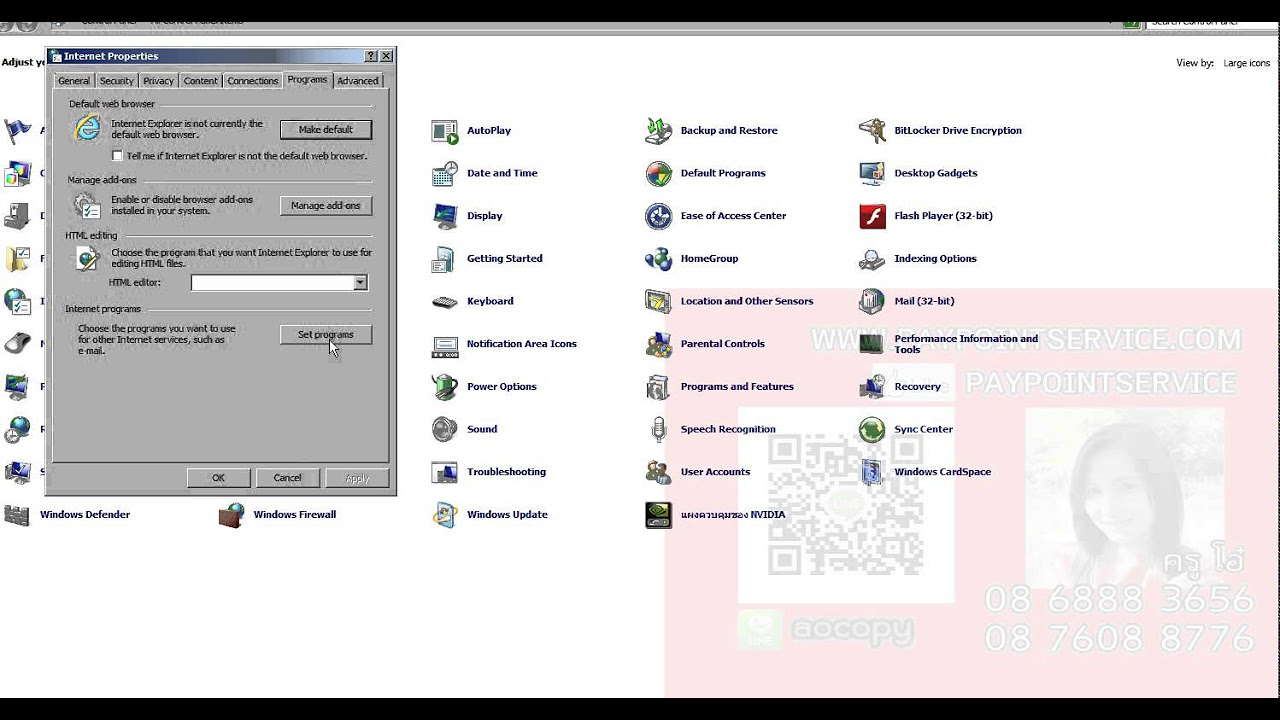Click the Apply button
The image size is (1280, 720).
click(x=357, y=478)
